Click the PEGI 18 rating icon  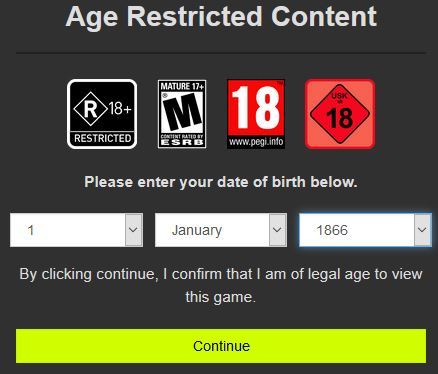tap(256, 114)
